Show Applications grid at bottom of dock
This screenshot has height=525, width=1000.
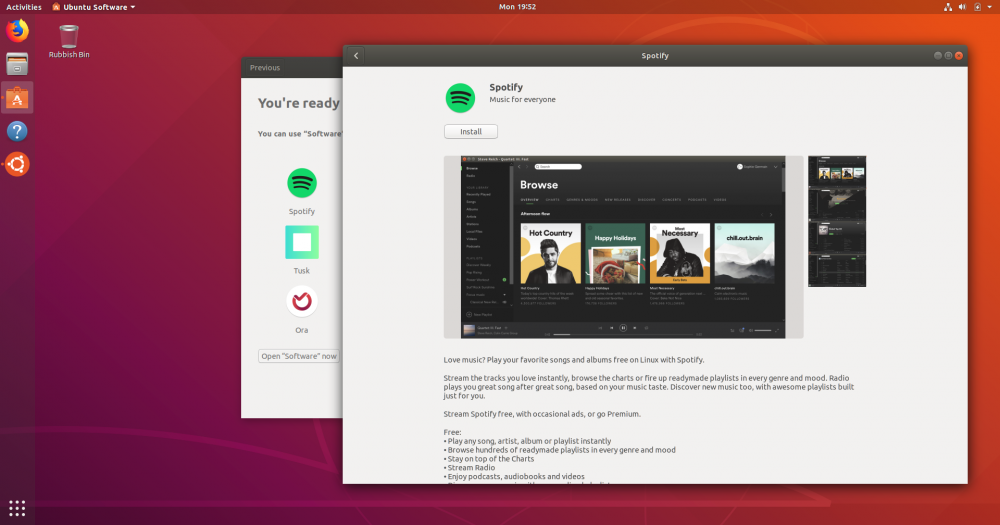(17, 508)
